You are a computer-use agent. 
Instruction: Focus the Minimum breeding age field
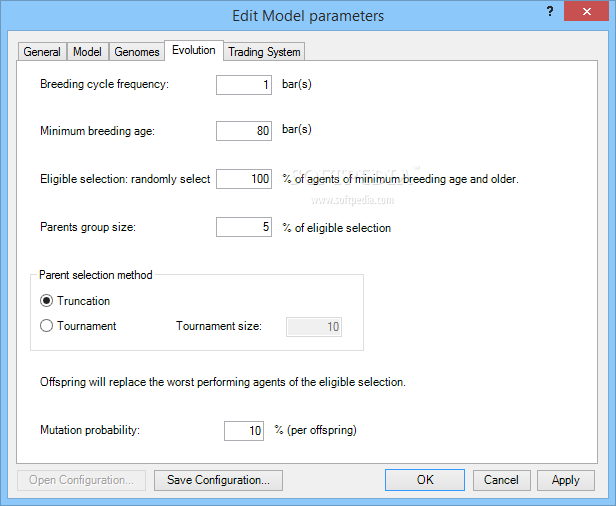[244, 131]
